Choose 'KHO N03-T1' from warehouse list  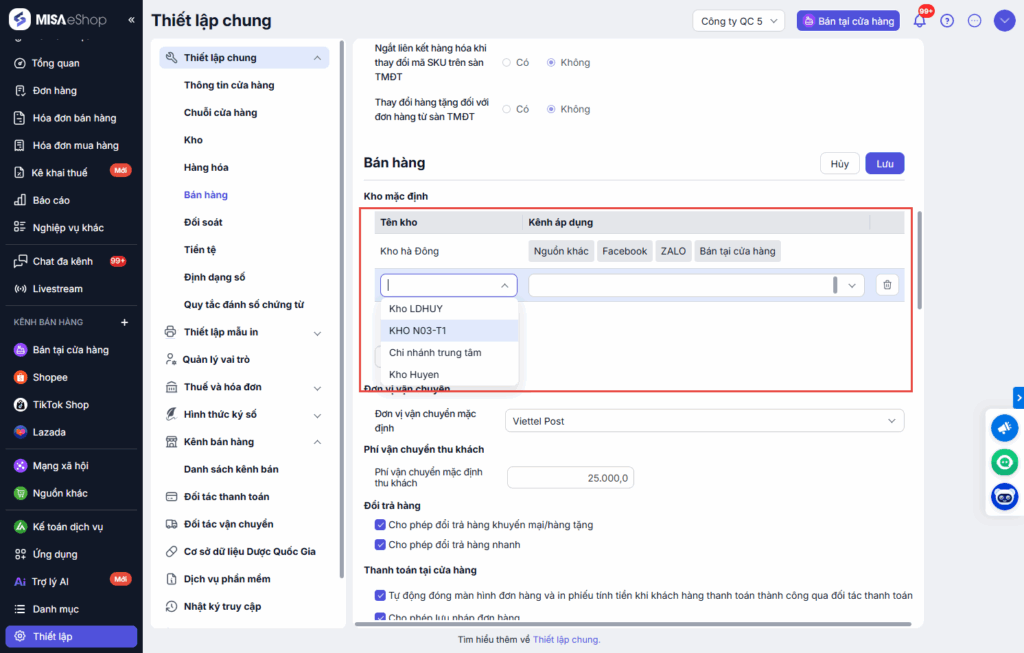418,330
